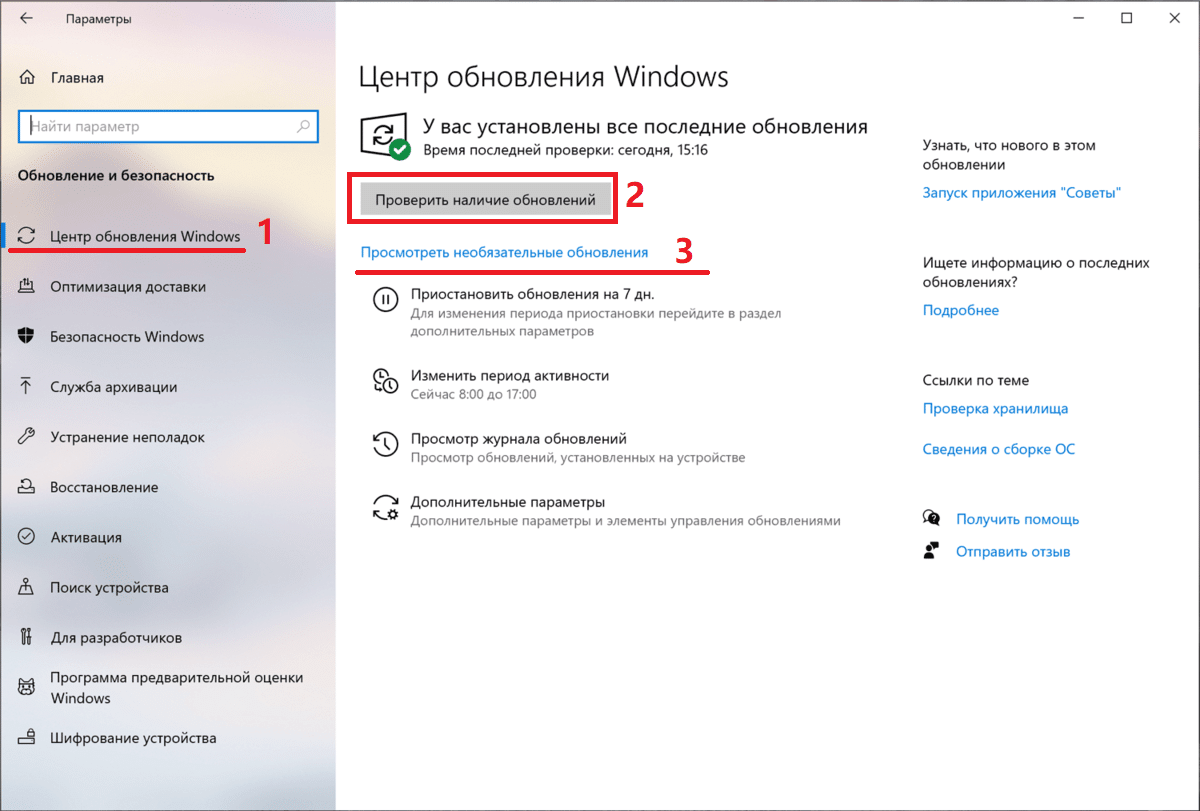Image resolution: width=1200 pixels, height=811 pixels.
Task: Click the Дополнительные параметры gear-sync icon
Action: [x=385, y=507]
